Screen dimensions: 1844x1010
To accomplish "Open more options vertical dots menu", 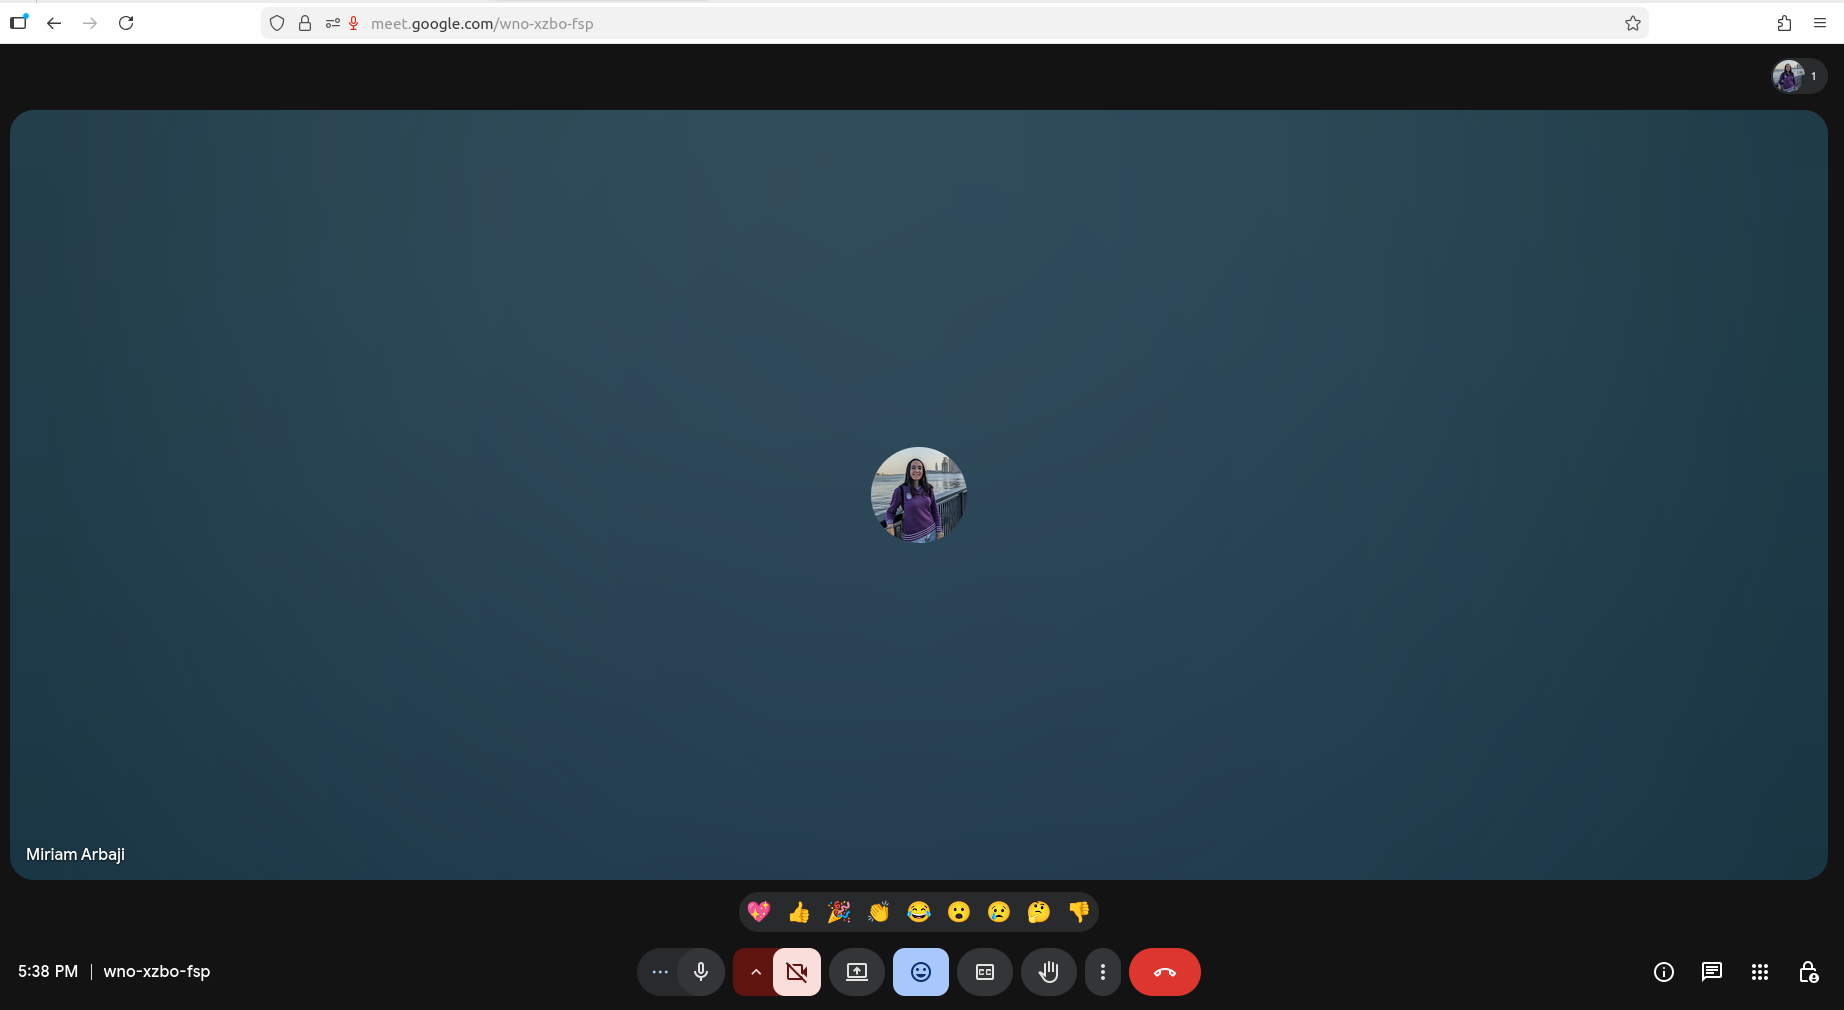I will [x=1103, y=972].
